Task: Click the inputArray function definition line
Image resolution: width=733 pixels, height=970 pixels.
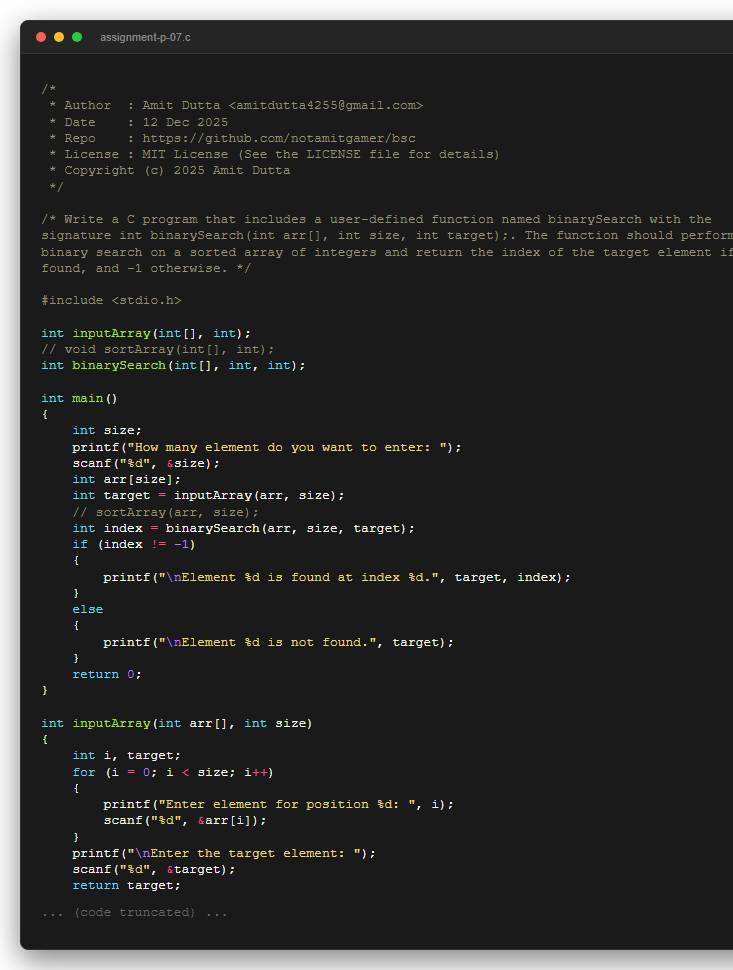Action: pos(177,723)
